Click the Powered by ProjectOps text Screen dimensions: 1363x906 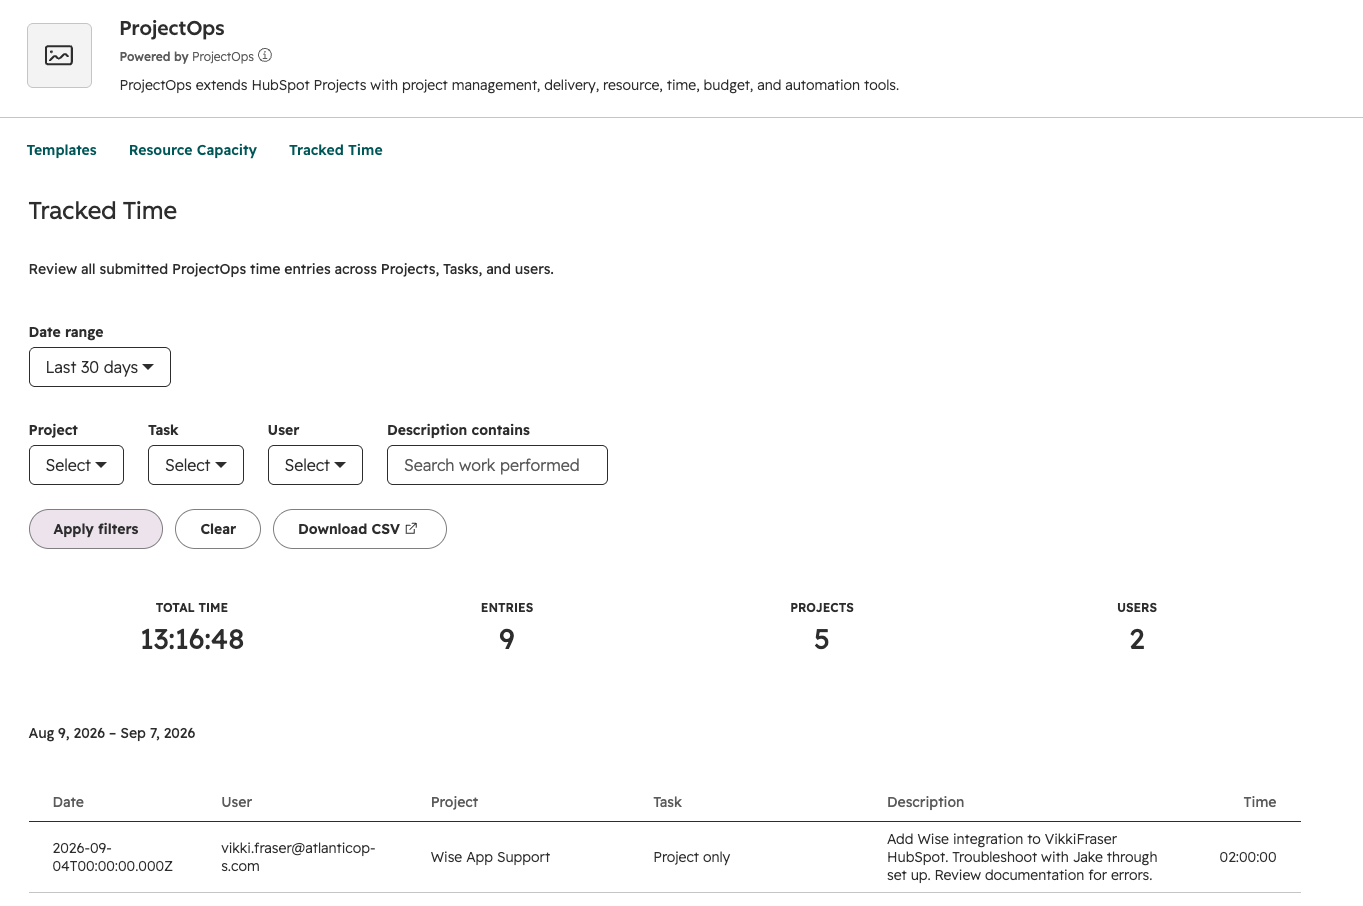(x=187, y=57)
